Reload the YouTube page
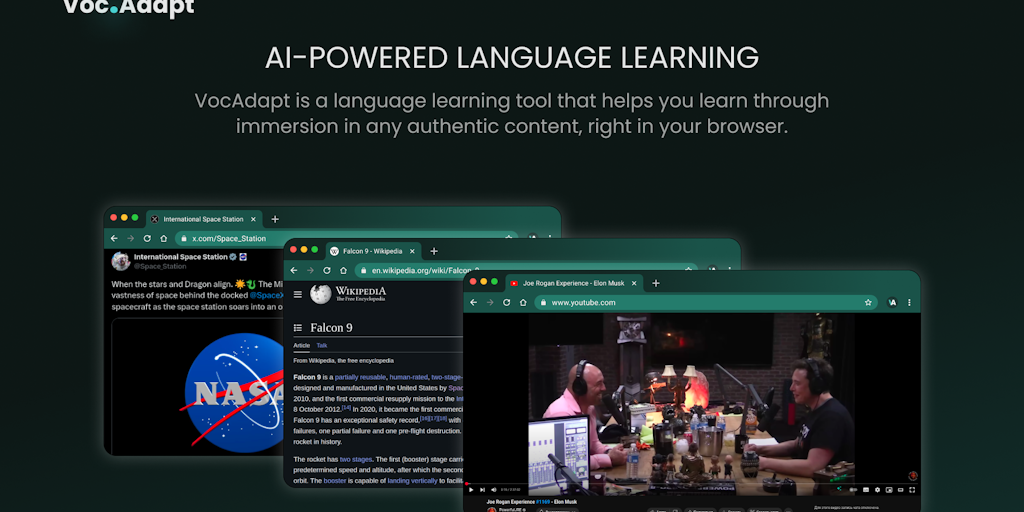The image size is (1024, 512). pyautogui.click(x=506, y=302)
